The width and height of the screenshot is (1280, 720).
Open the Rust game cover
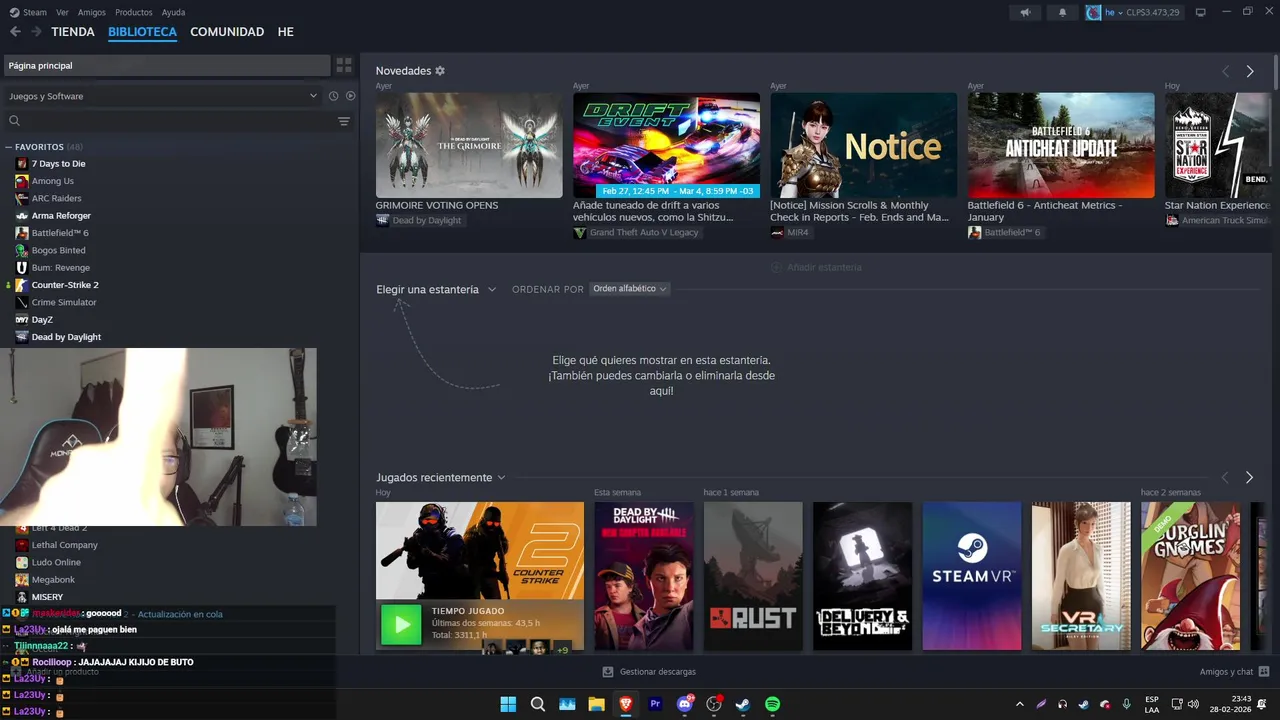(753, 576)
